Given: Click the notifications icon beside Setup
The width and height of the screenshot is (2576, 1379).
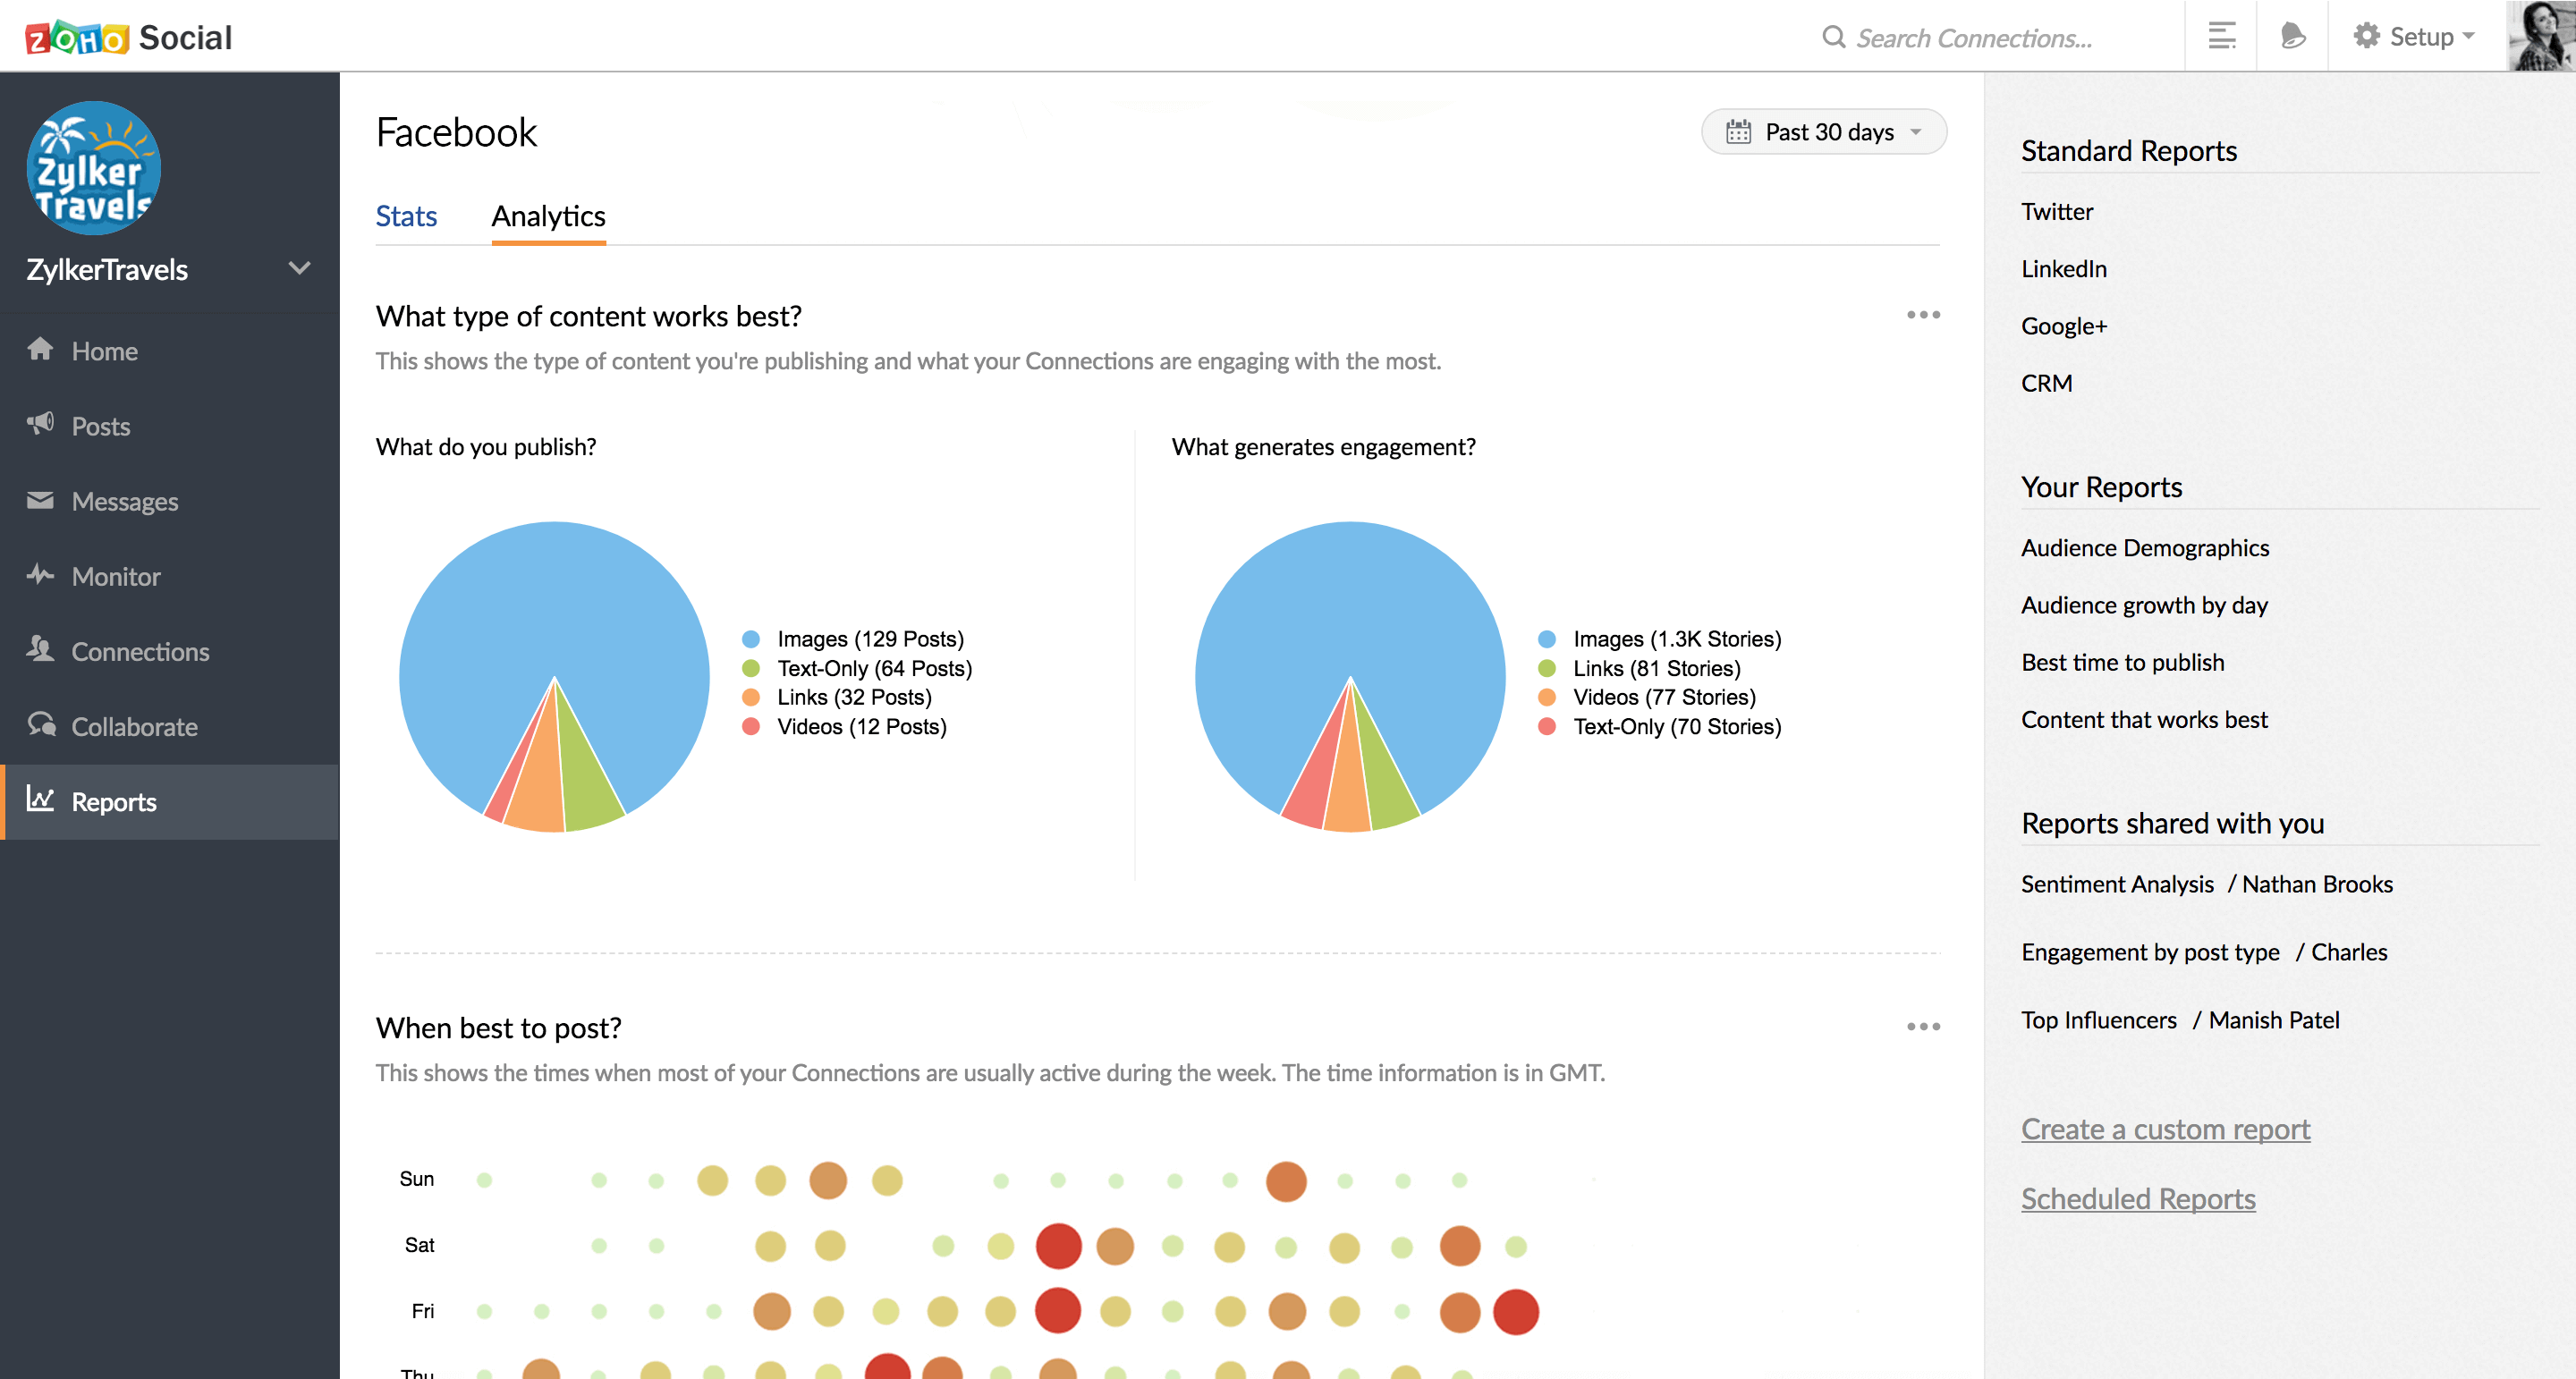Looking at the screenshot, I should pyautogui.click(x=2292, y=36).
